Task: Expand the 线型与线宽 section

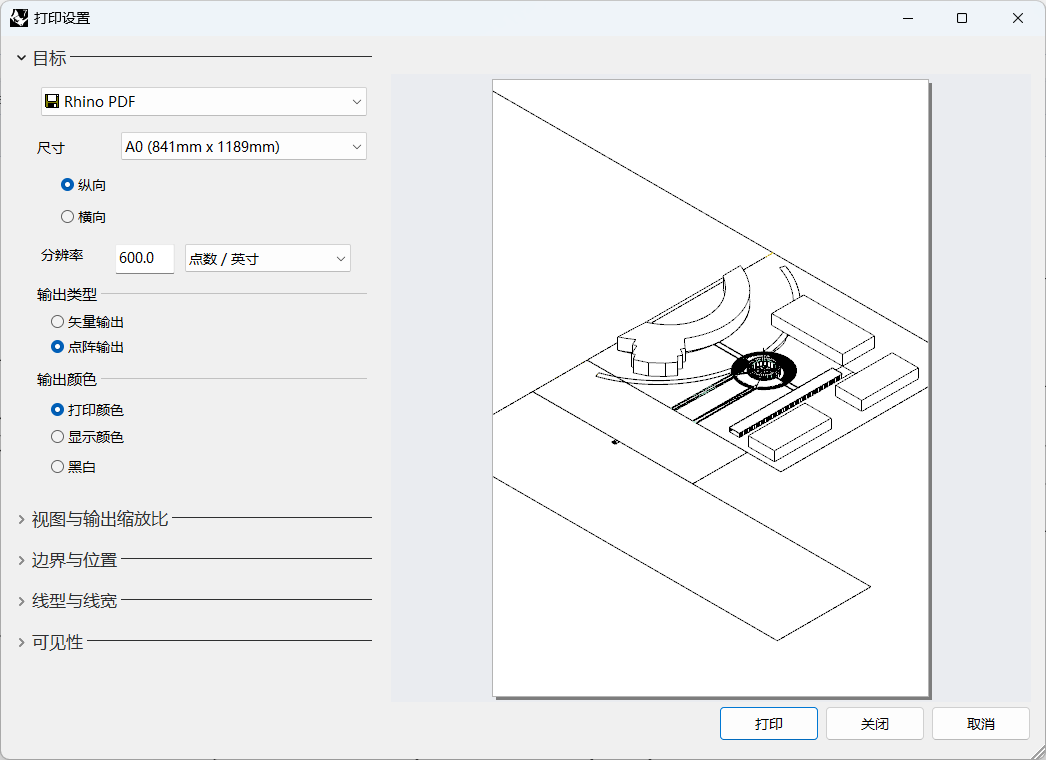Action: pyautogui.click(x=21, y=601)
